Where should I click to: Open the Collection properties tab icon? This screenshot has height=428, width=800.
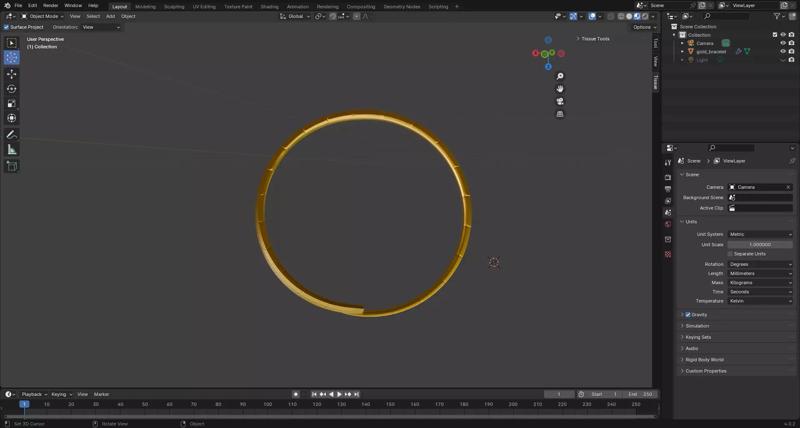pyautogui.click(x=668, y=239)
